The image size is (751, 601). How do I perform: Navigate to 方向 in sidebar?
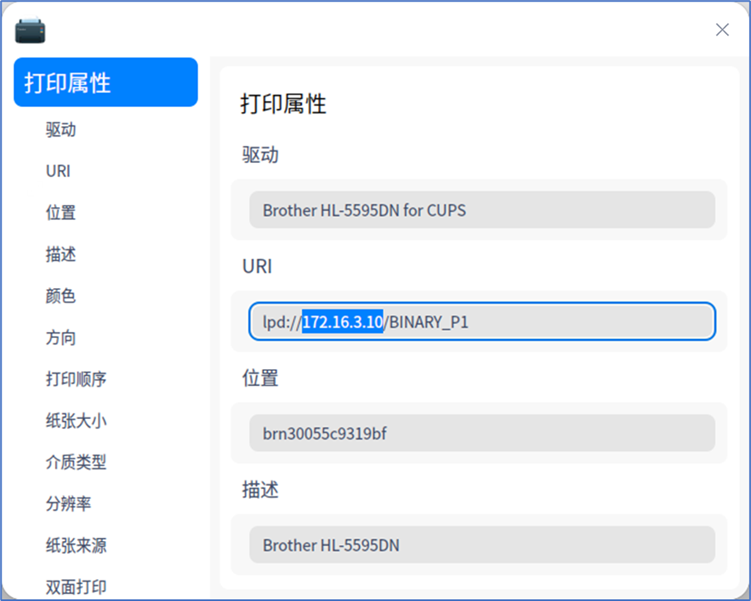61,337
